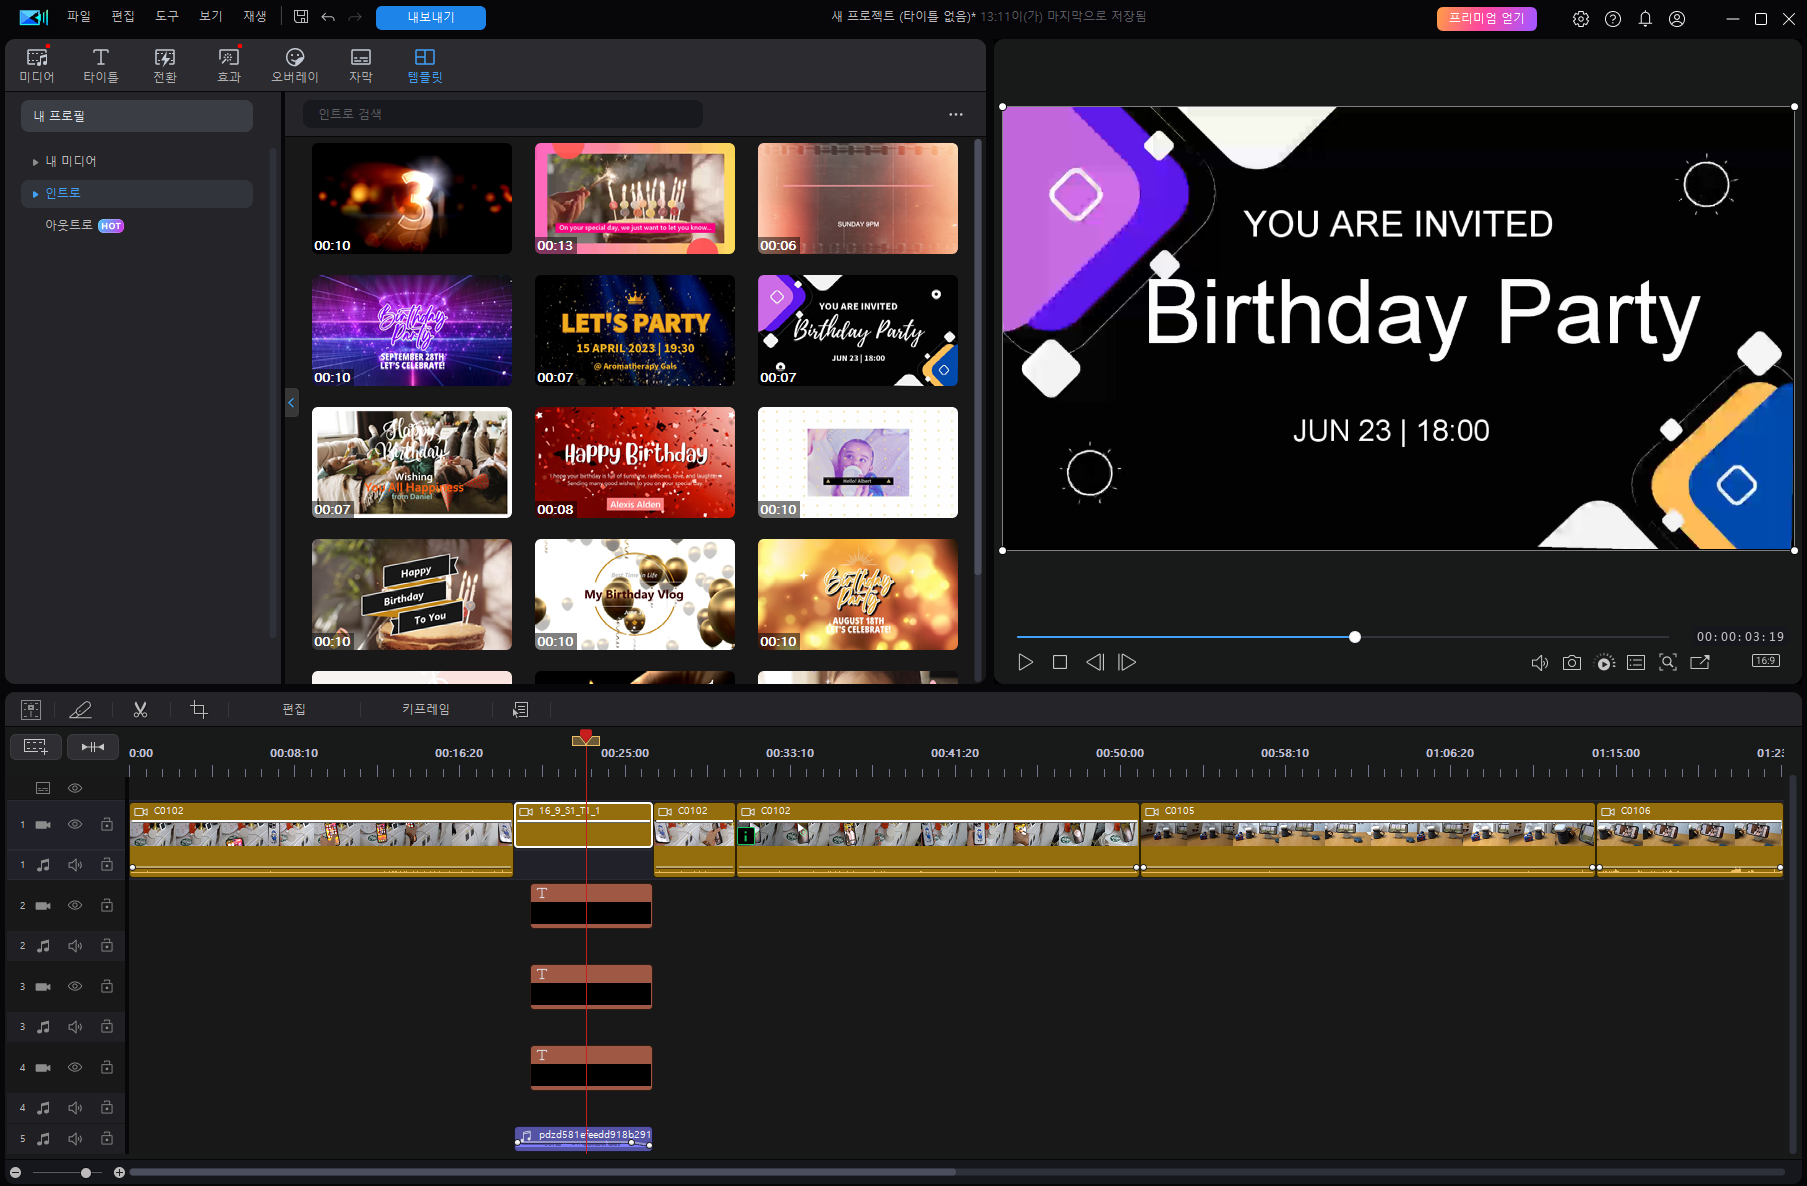Screen dimensions: 1807x1186
Task: Click the 키프레임 button
Action: click(426, 709)
